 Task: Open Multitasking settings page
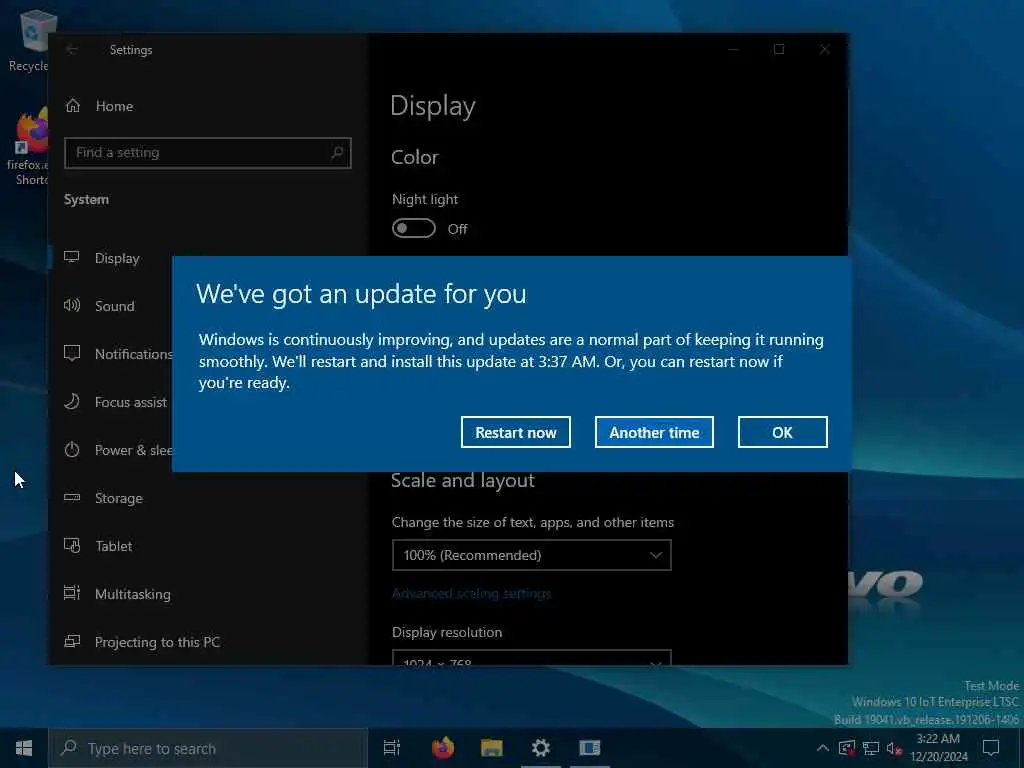coord(133,594)
